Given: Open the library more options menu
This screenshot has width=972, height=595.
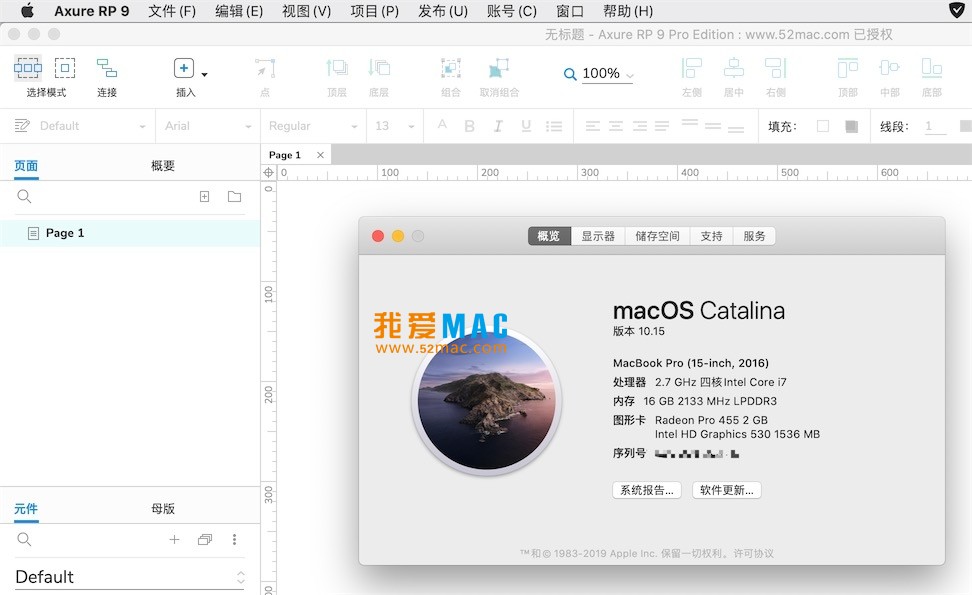Looking at the screenshot, I should click(234, 539).
